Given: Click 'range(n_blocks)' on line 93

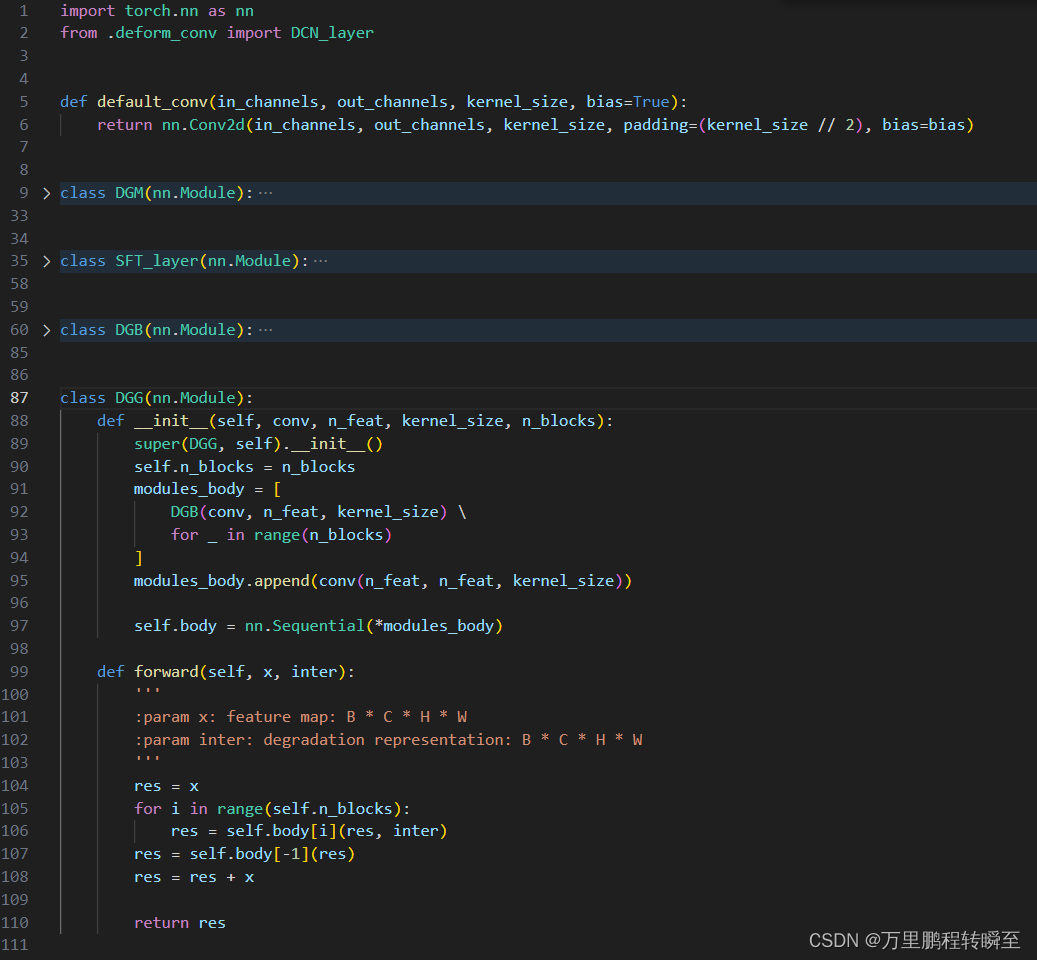Looking at the screenshot, I should coord(323,535).
